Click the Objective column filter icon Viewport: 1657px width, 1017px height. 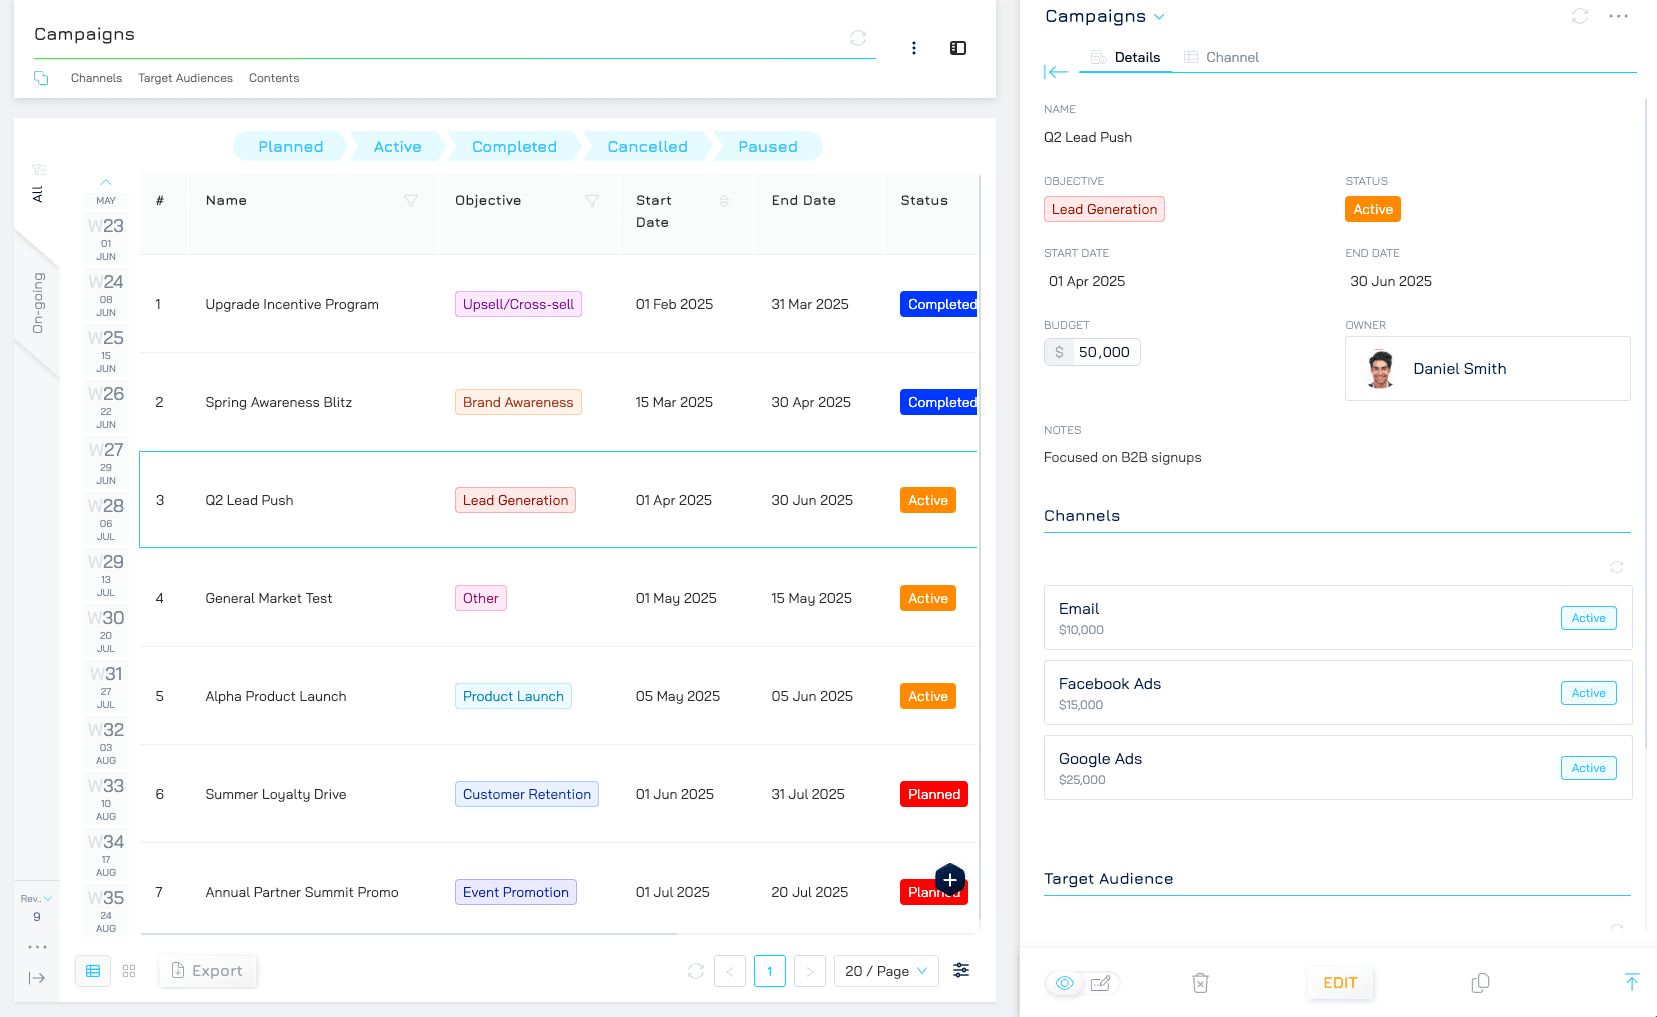tap(592, 201)
